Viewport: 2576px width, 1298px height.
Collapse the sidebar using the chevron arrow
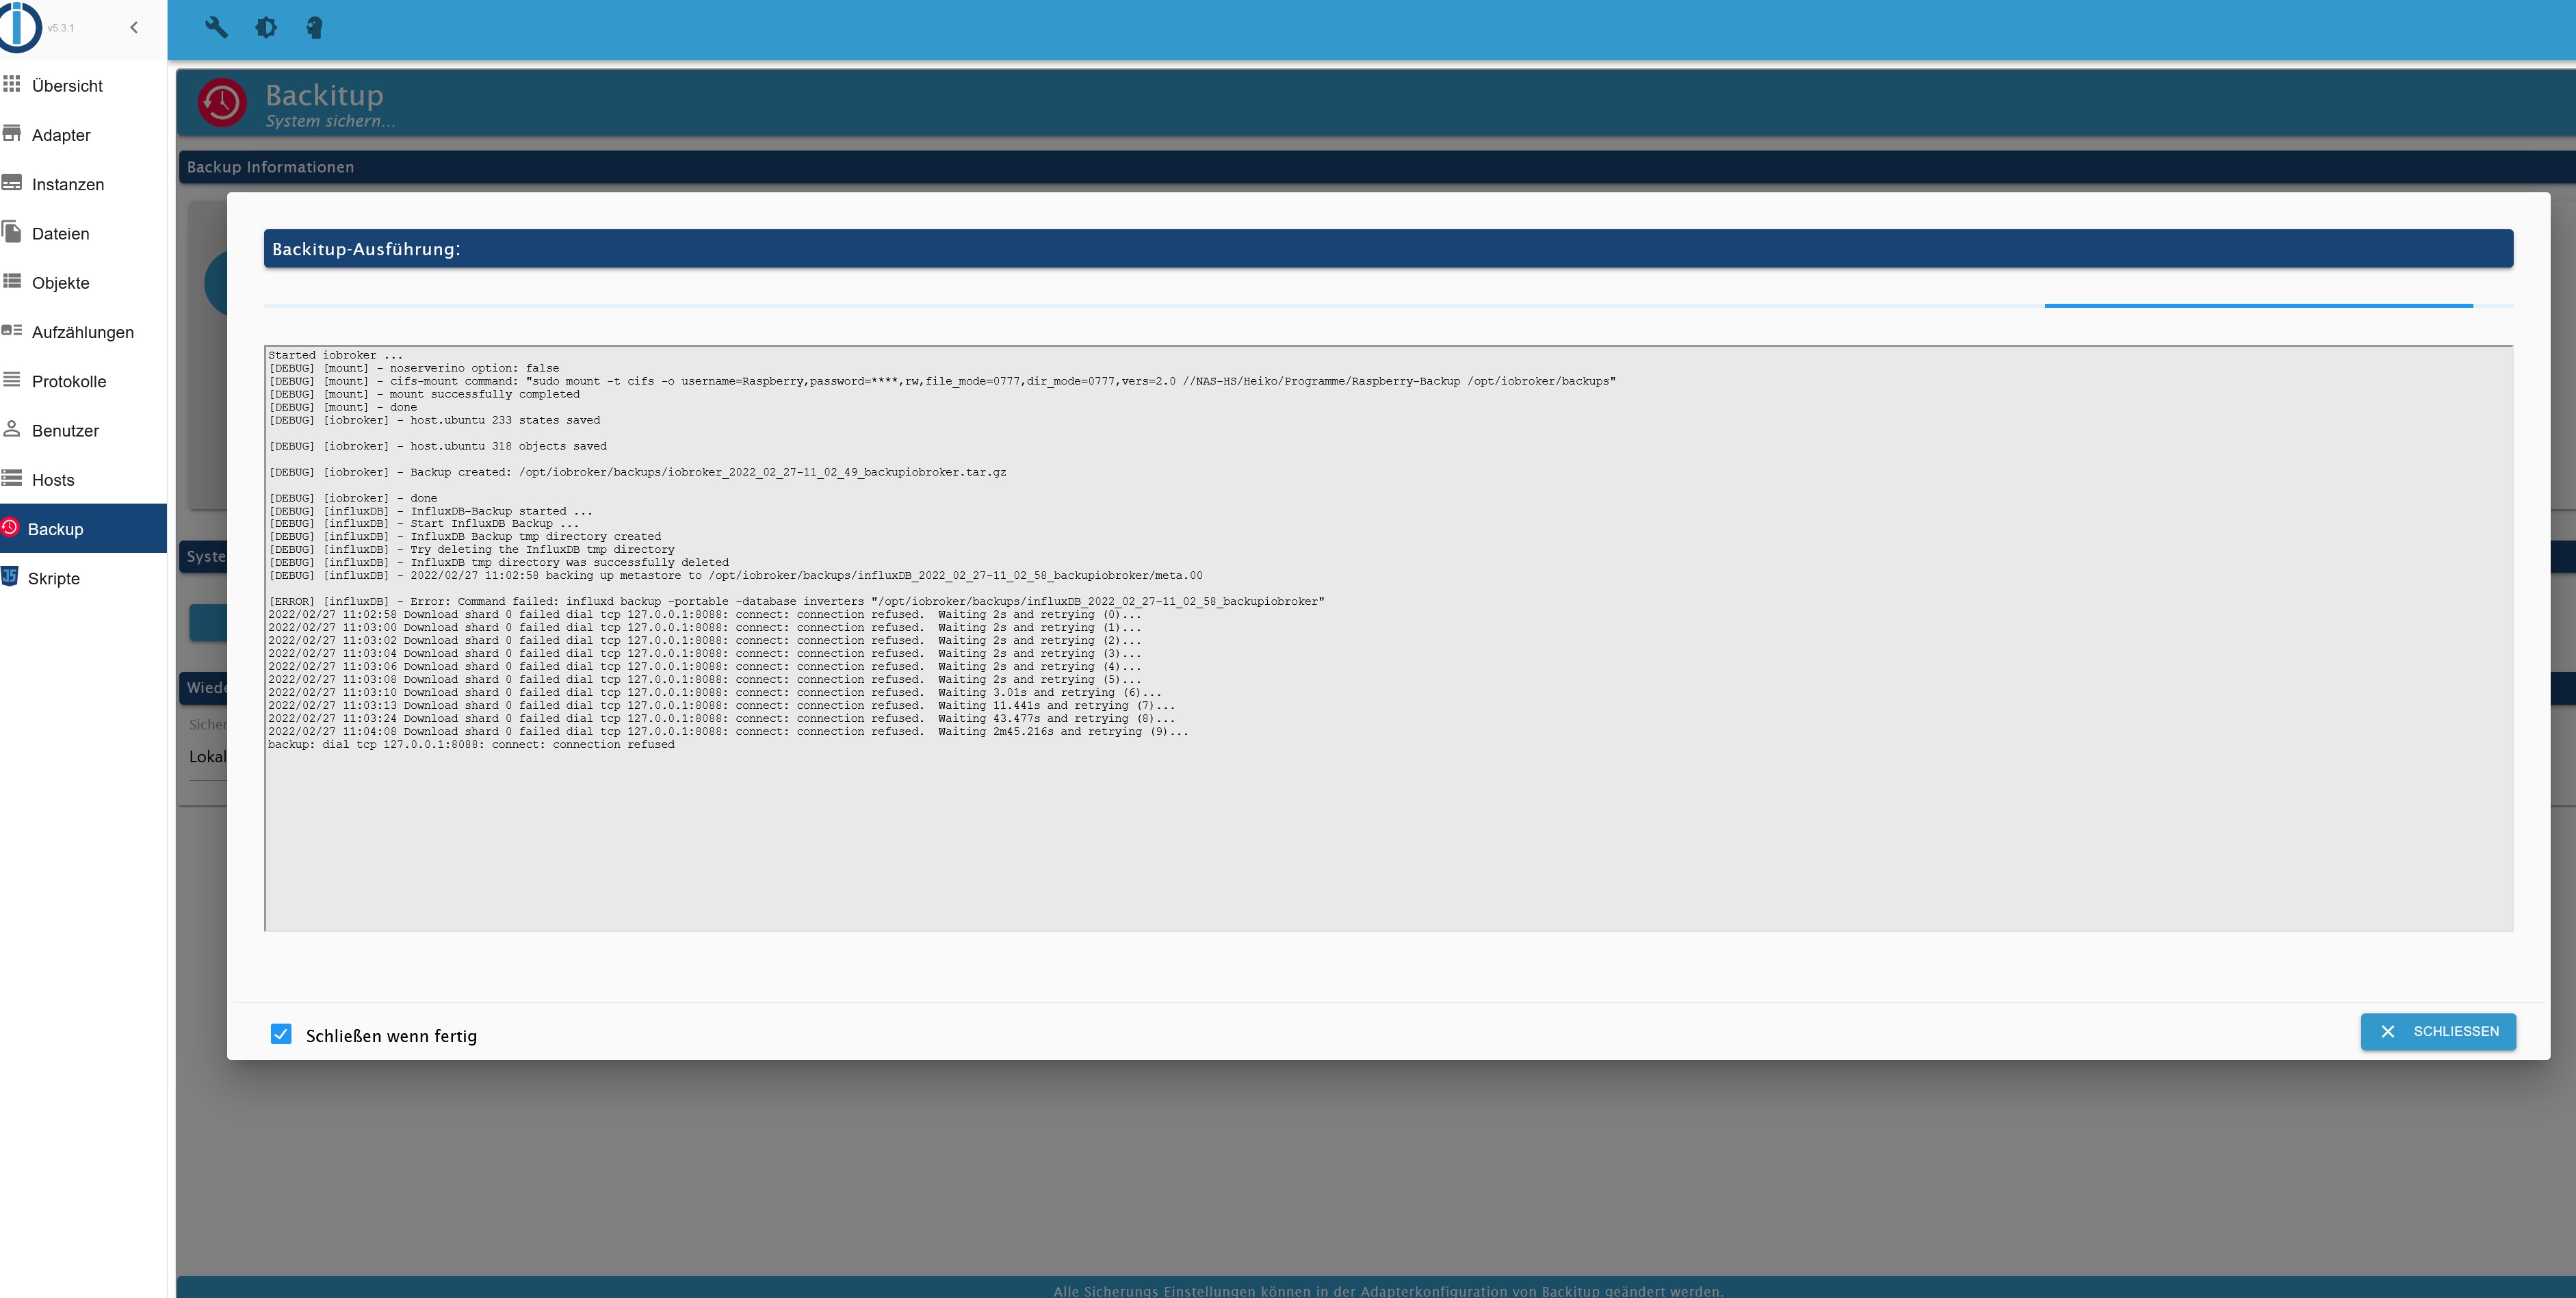point(134,27)
